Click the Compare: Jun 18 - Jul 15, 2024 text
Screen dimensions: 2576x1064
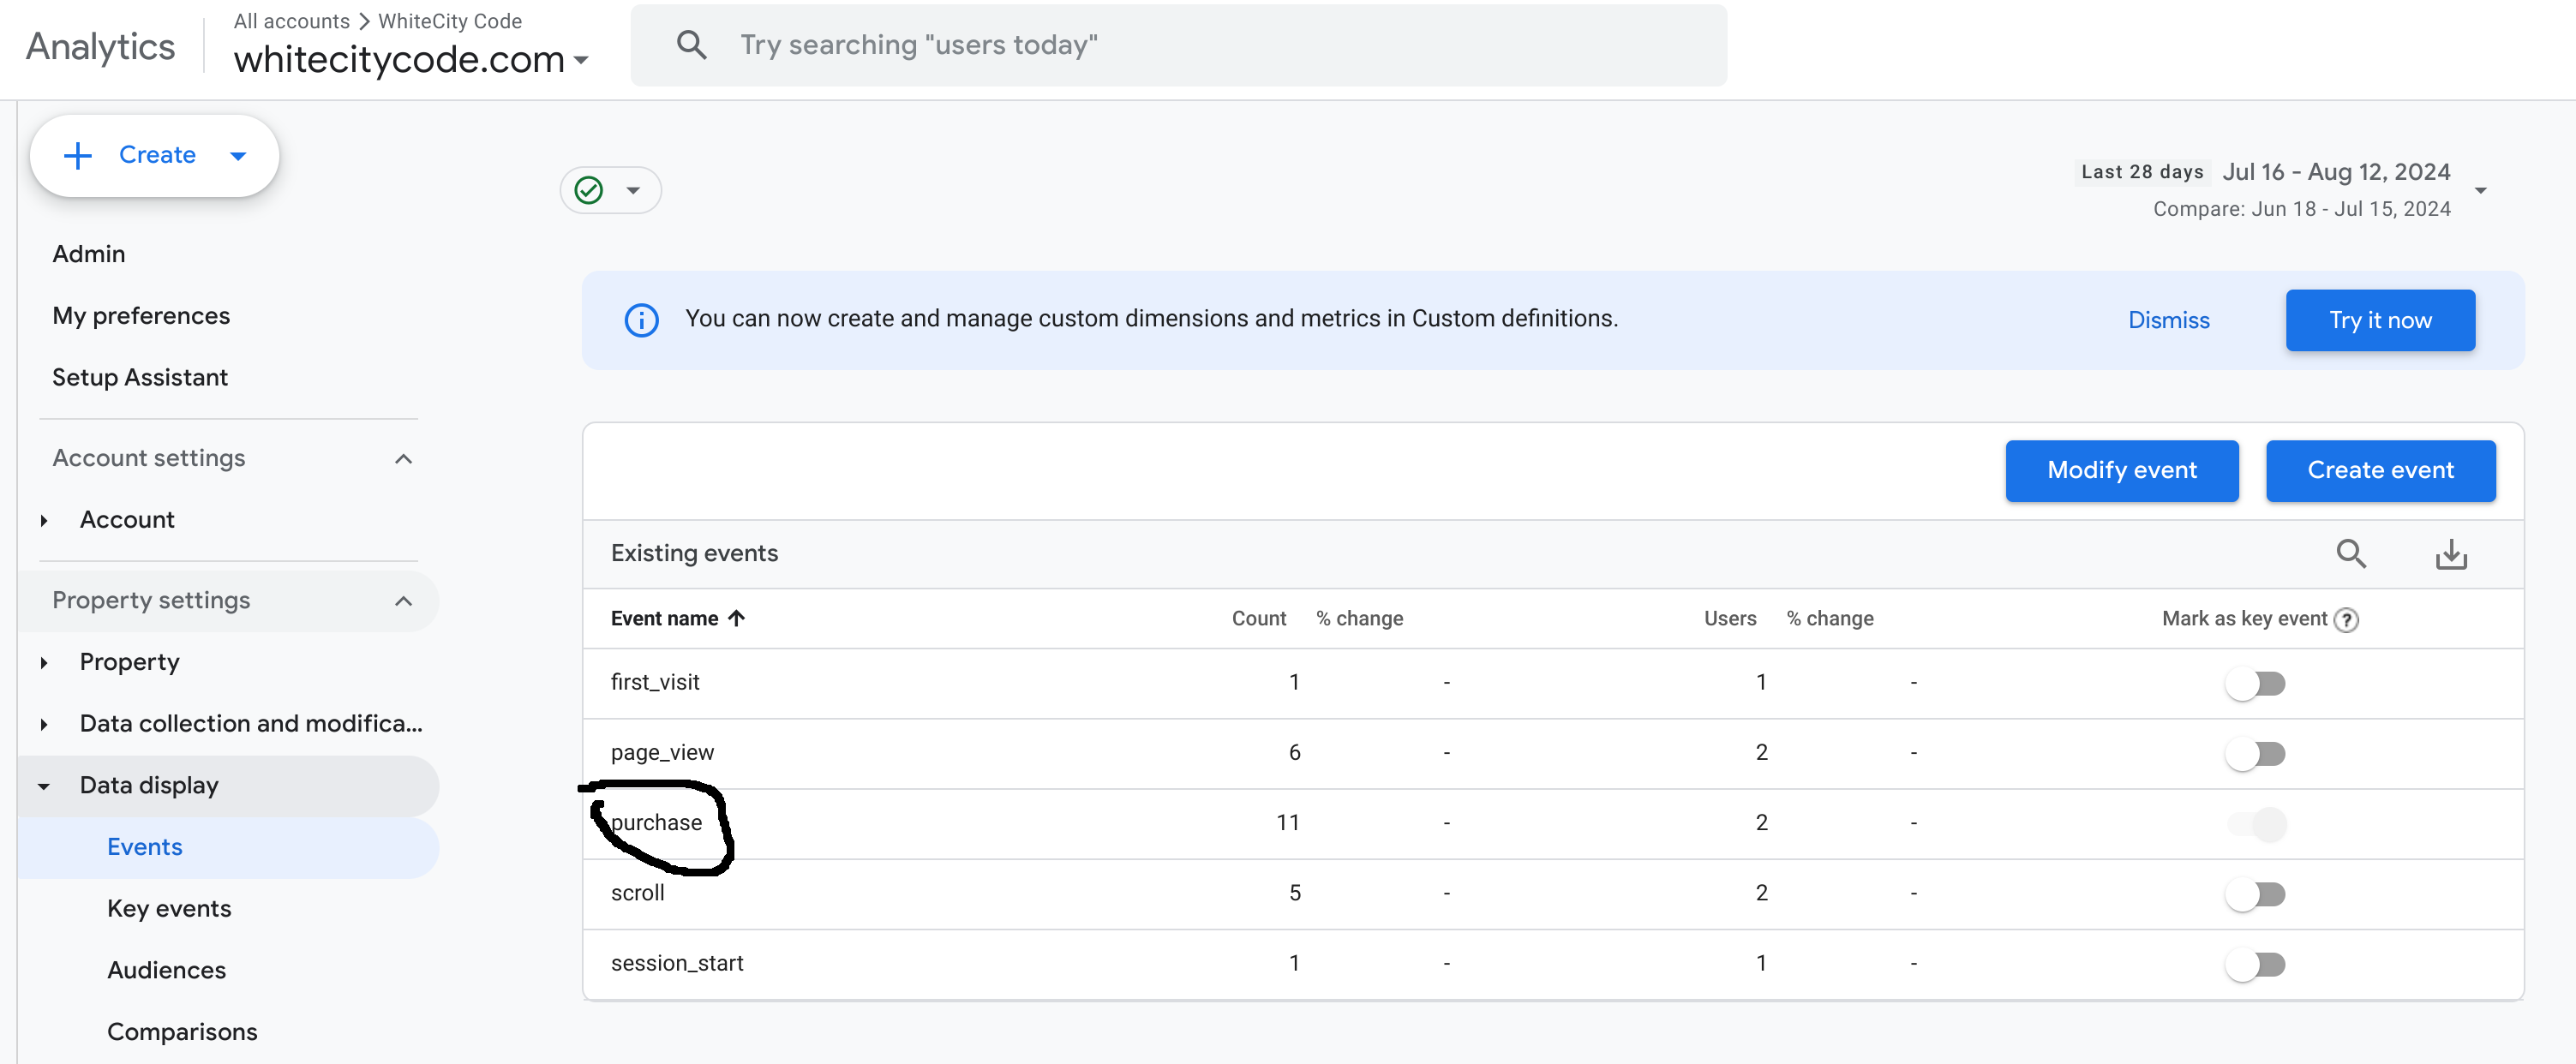click(x=2301, y=209)
